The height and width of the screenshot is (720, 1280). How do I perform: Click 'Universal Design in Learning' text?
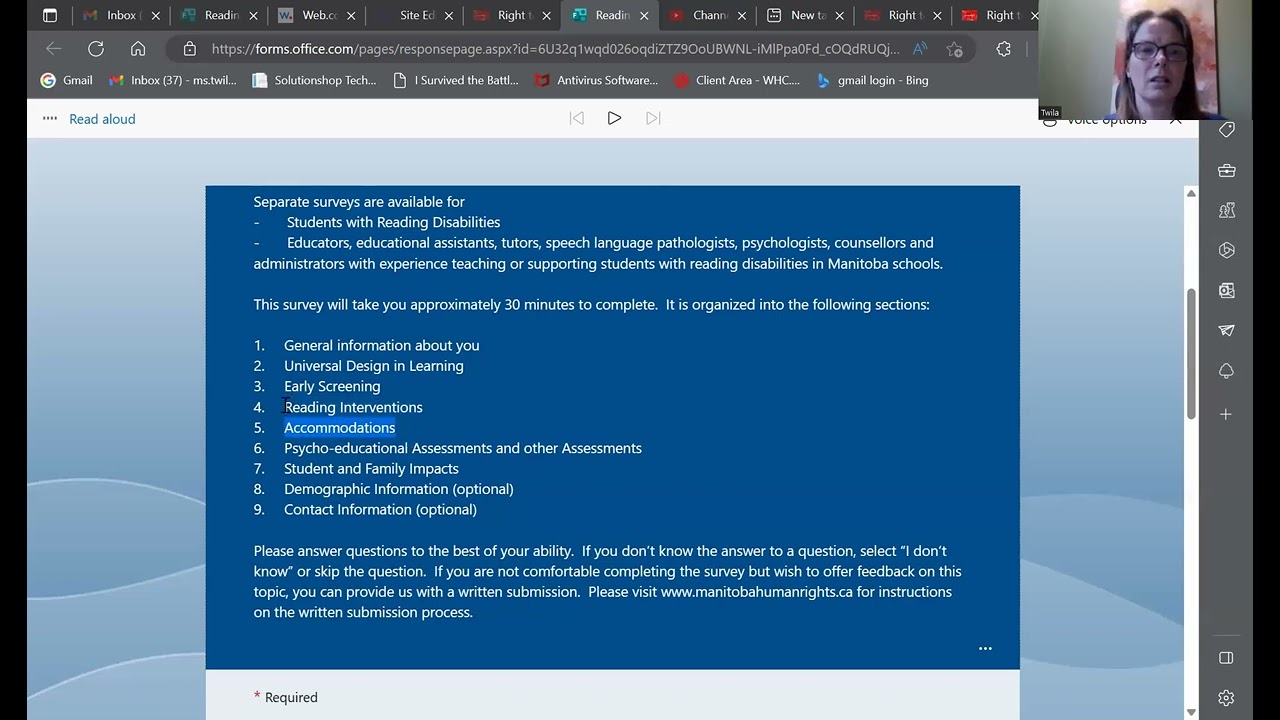374,366
